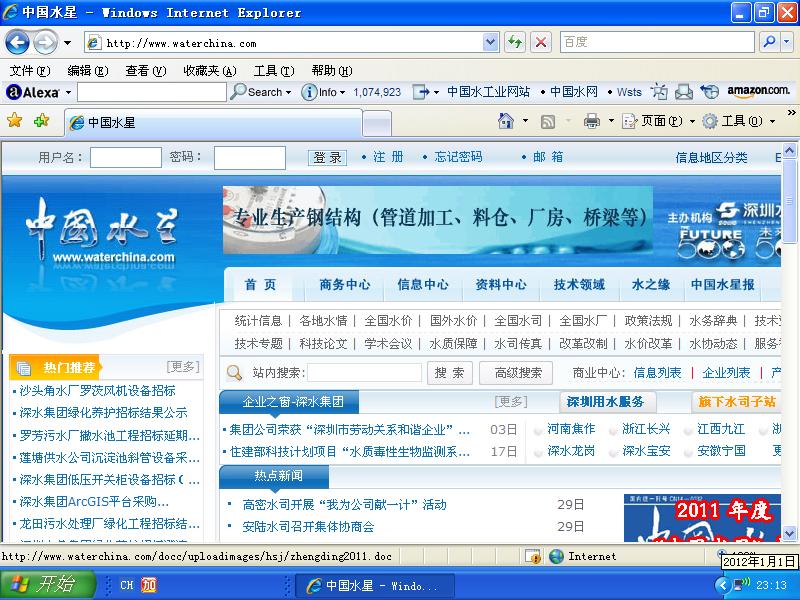
Task: Click the red Stop loading icon
Action: (x=541, y=42)
